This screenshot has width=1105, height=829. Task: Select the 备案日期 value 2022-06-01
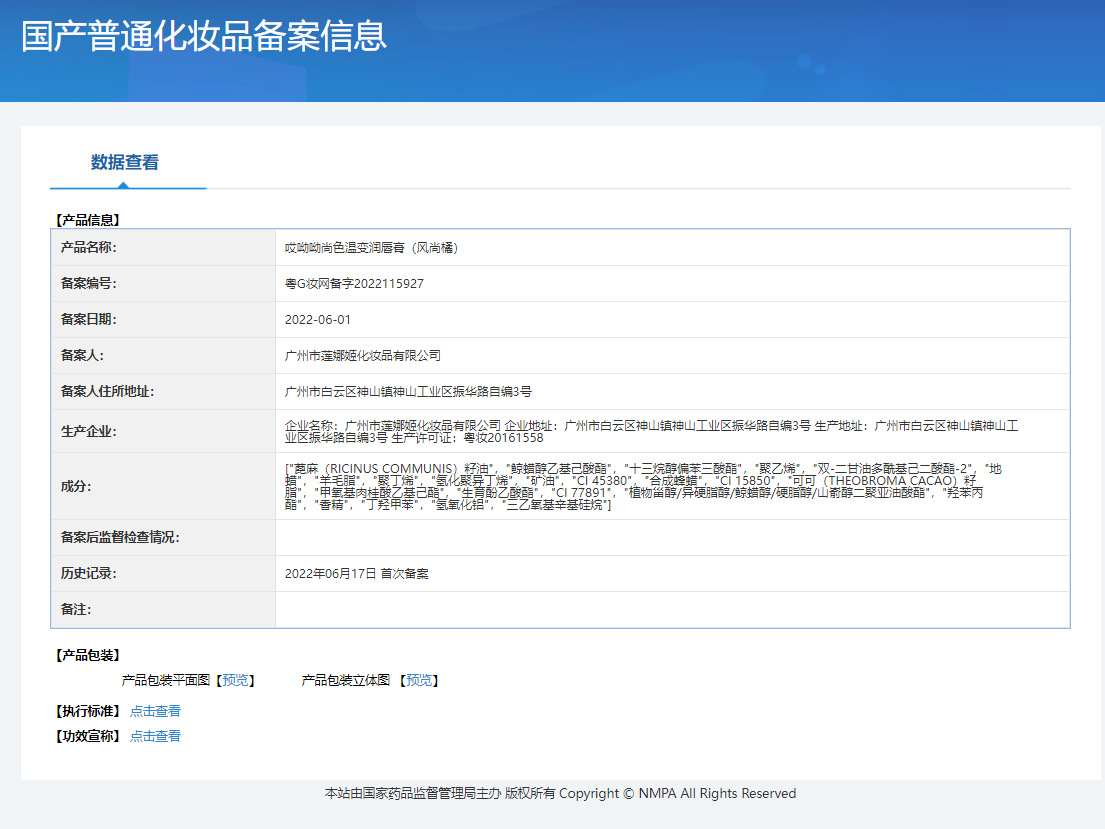tap(320, 319)
